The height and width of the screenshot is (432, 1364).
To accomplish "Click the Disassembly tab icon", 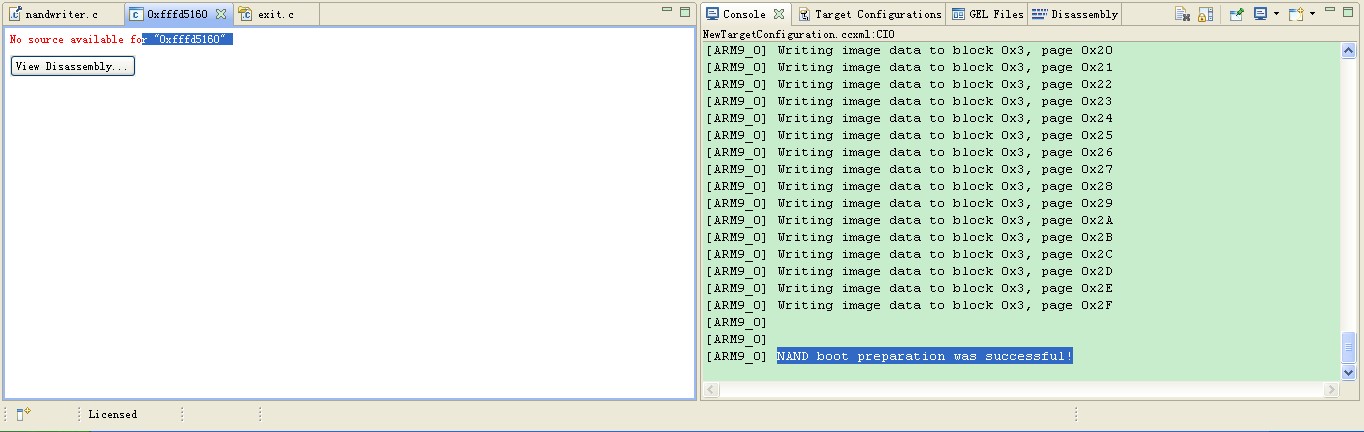I will click(1040, 14).
